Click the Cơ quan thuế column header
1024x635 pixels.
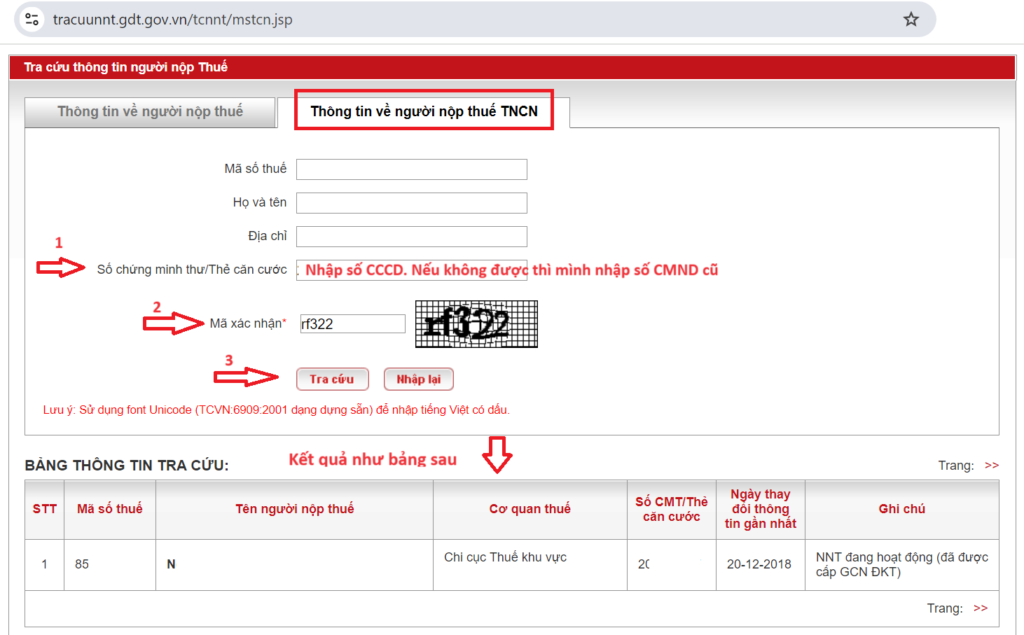coord(530,510)
